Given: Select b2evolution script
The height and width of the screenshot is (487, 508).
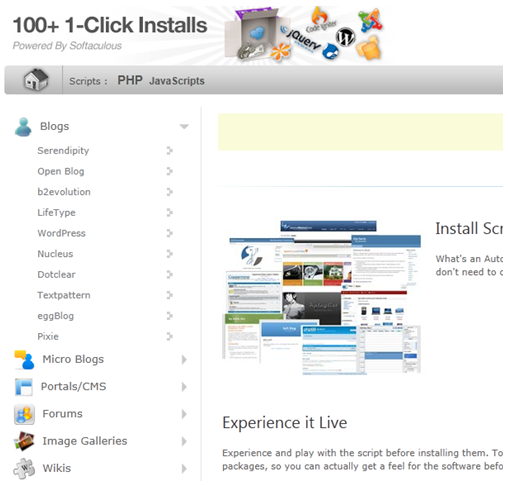Looking at the screenshot, I should 64,192.
